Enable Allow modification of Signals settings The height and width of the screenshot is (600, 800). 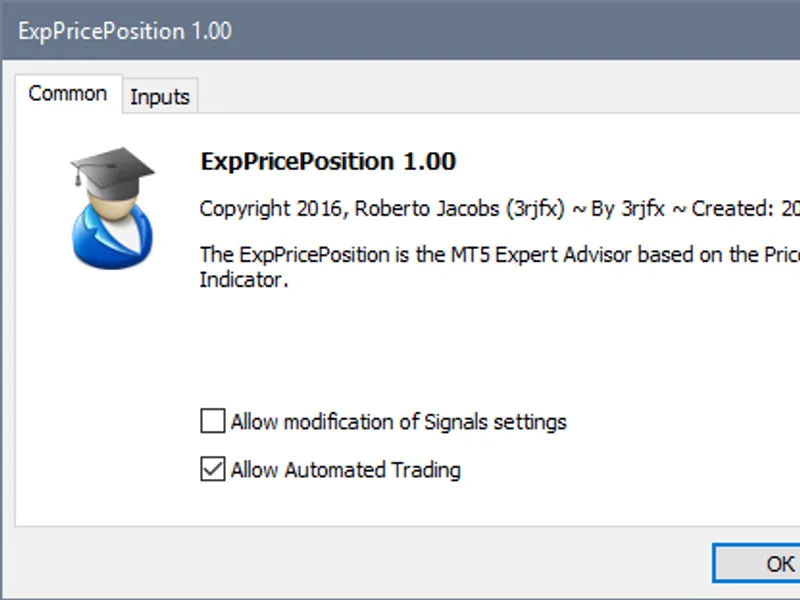(x=213, y=421)
